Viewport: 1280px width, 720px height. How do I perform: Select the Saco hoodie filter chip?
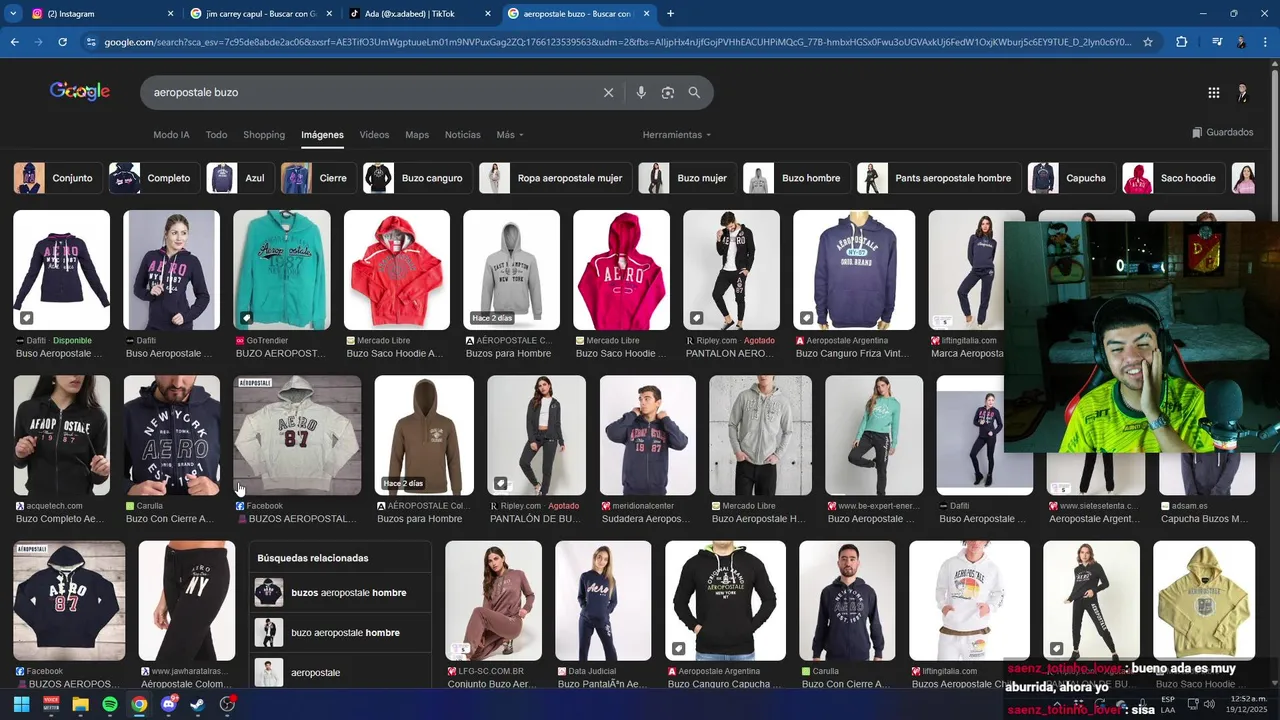[x=1172, y=178]
